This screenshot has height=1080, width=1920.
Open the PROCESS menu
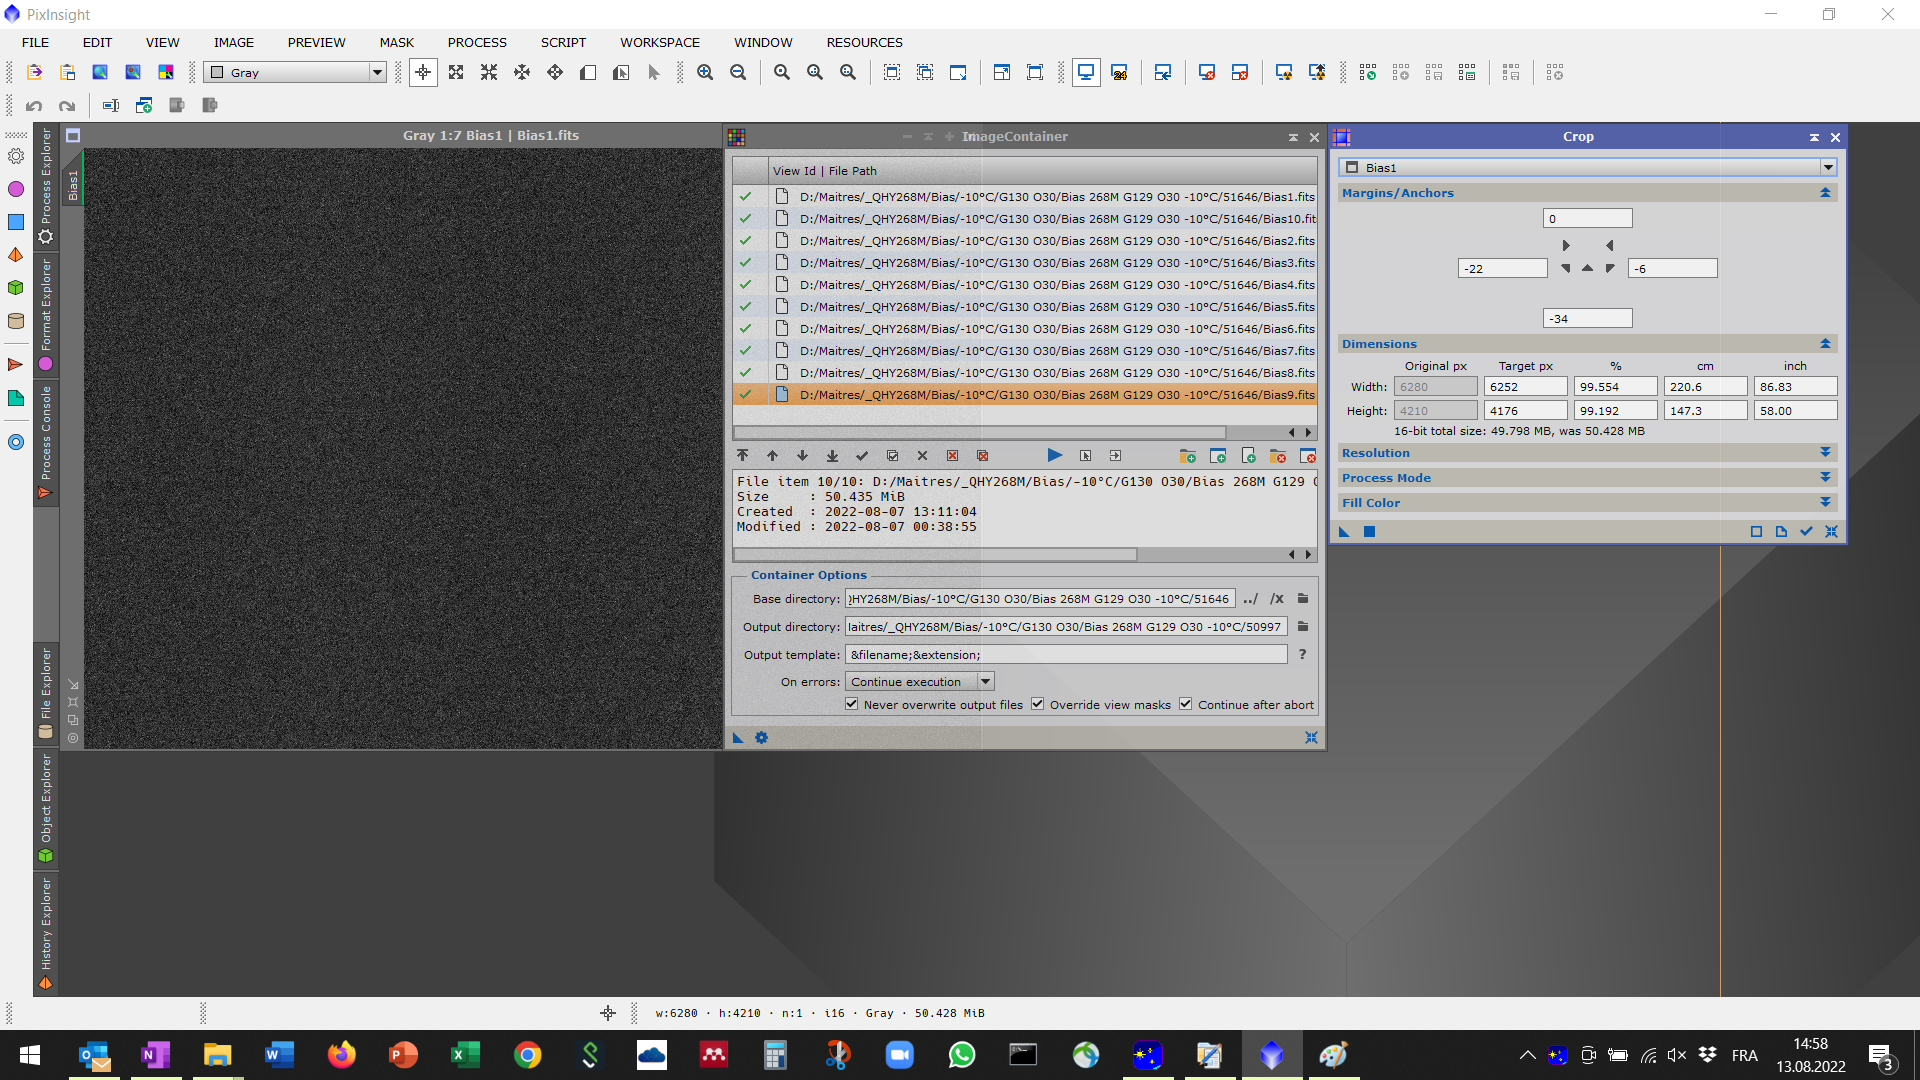[477, 42]
